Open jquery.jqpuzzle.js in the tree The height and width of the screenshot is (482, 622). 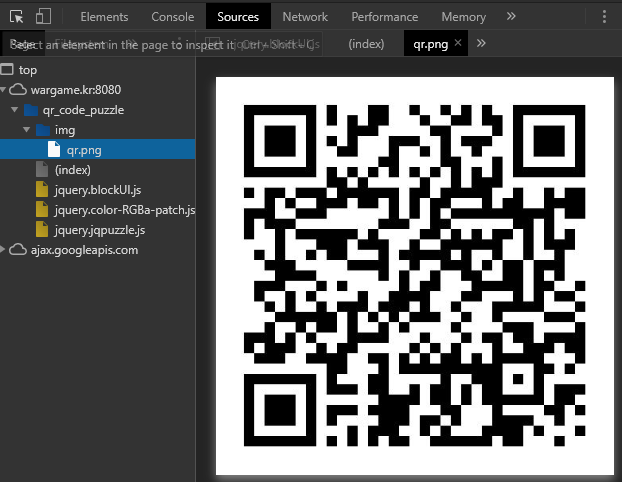pyautogui.click(x=98, y=230)
